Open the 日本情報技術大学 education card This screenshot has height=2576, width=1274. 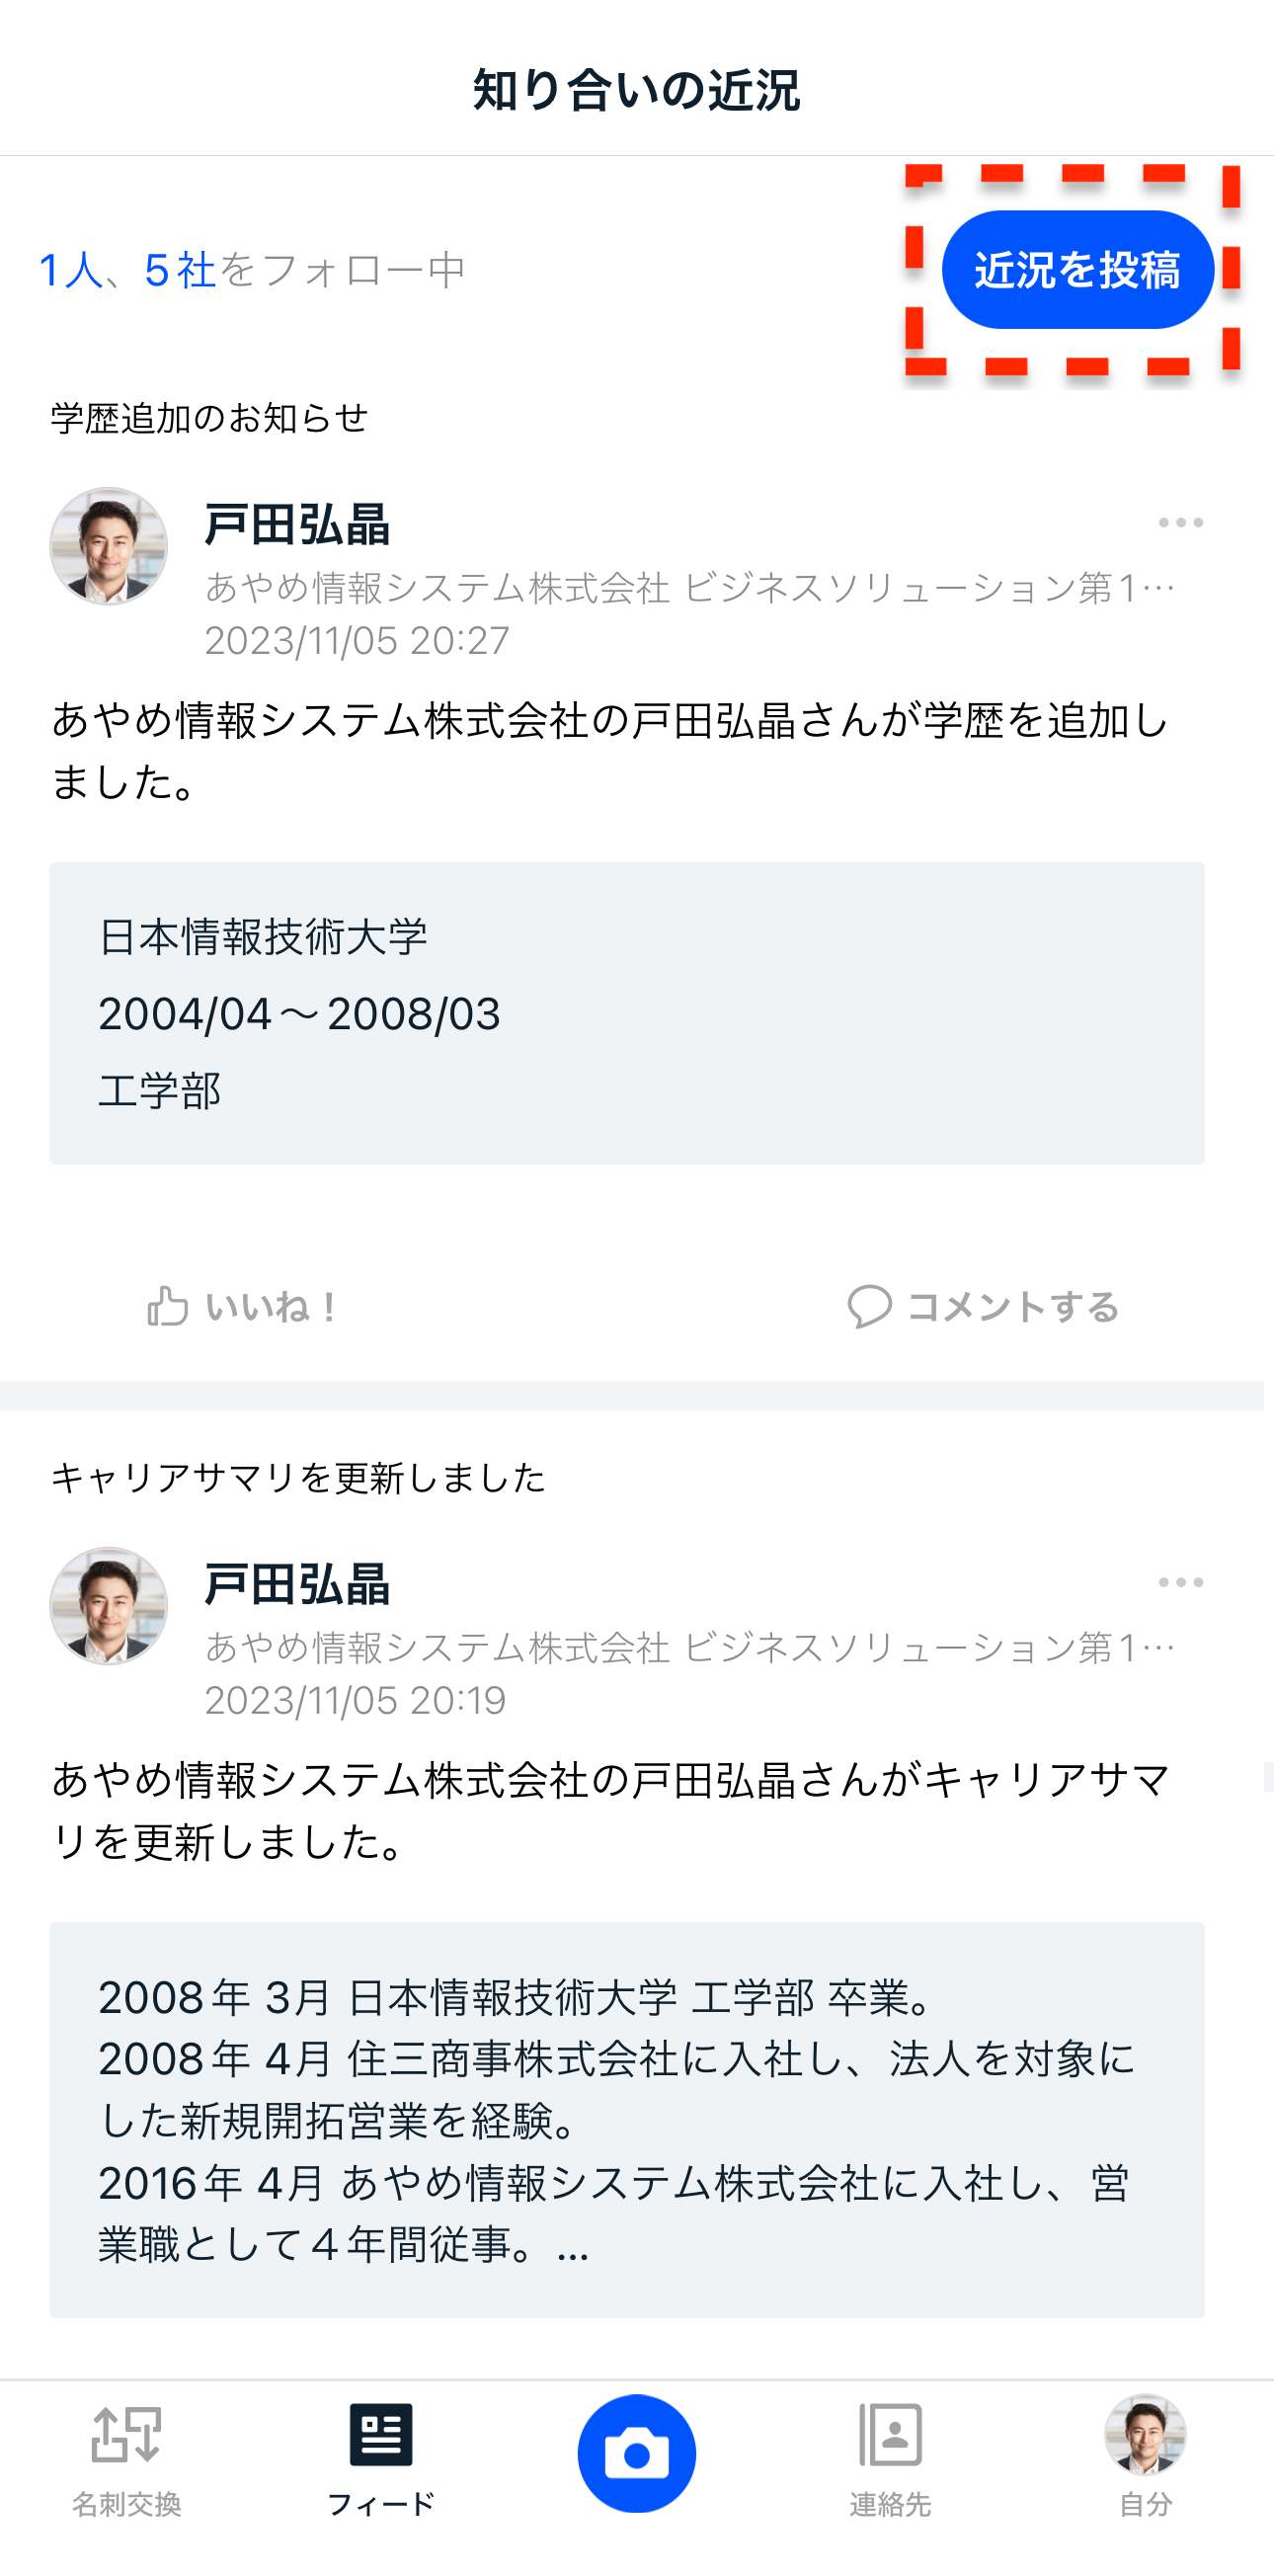click(x=626, y=1012)
